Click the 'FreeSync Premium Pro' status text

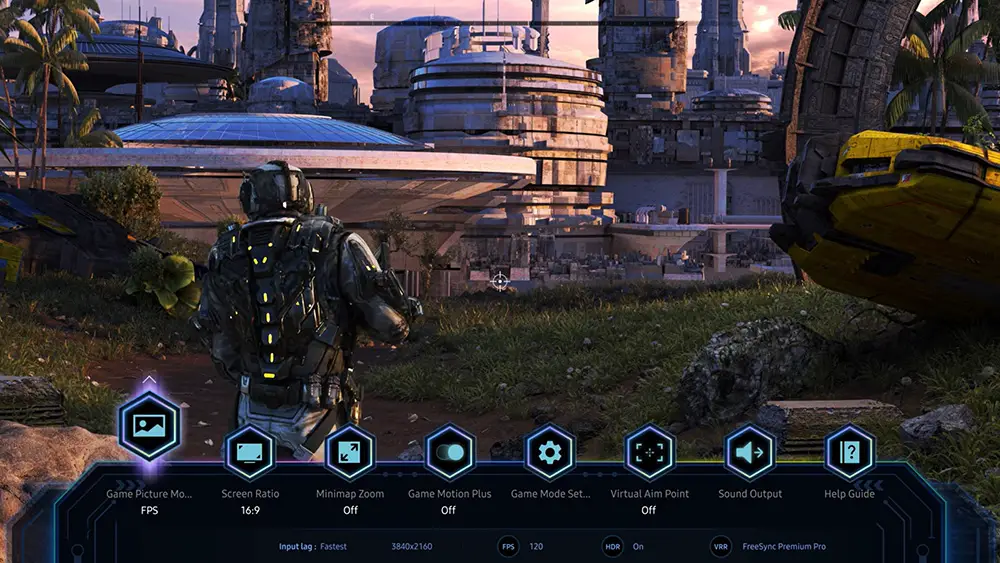[x=784, y=546]
